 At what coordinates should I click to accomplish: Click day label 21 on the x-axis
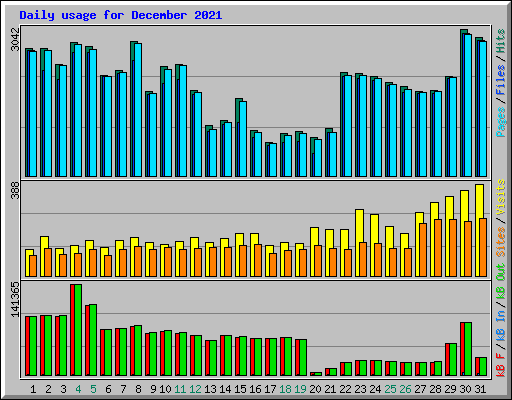tap(330, 389)
